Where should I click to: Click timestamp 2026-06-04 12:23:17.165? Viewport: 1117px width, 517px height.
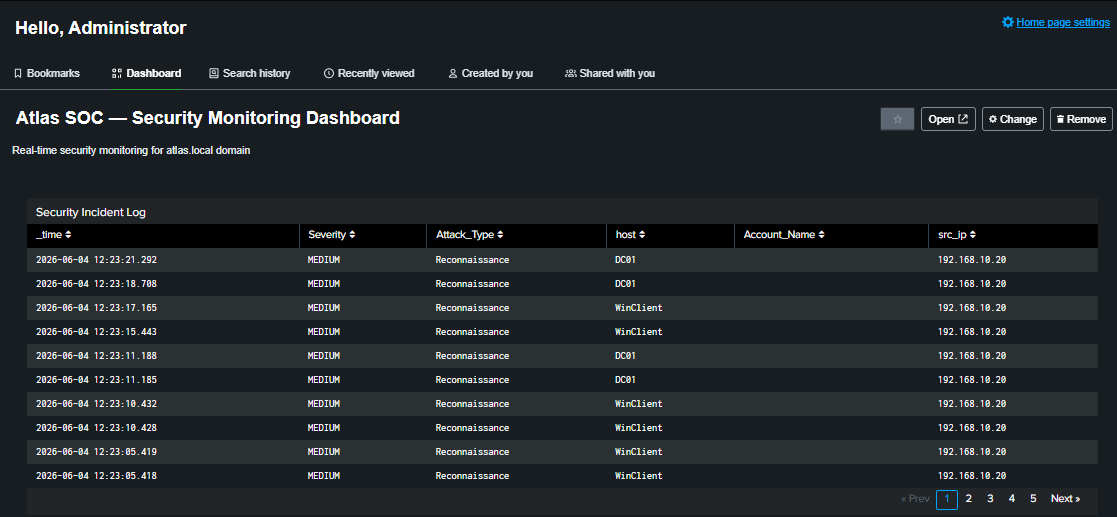click(x=96, y=308)
